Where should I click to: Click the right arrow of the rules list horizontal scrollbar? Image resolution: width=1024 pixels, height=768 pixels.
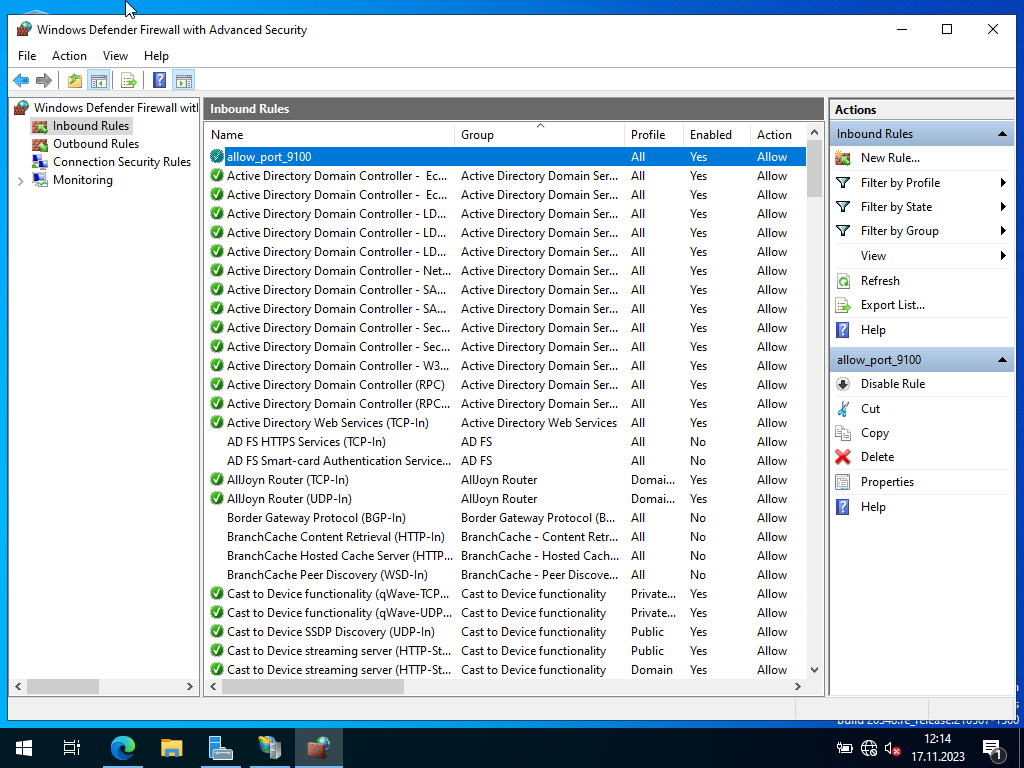[x=797, y=686]
